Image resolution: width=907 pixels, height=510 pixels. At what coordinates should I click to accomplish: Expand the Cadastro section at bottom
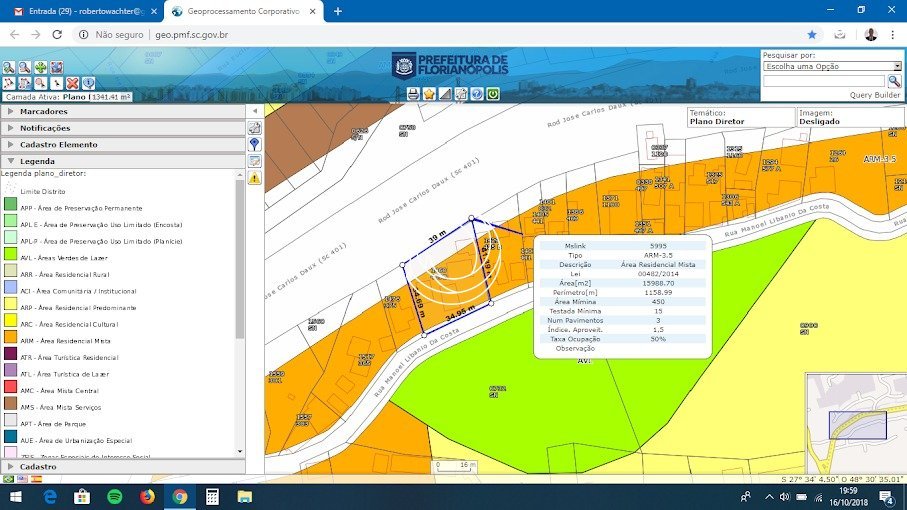coord(123,467)
